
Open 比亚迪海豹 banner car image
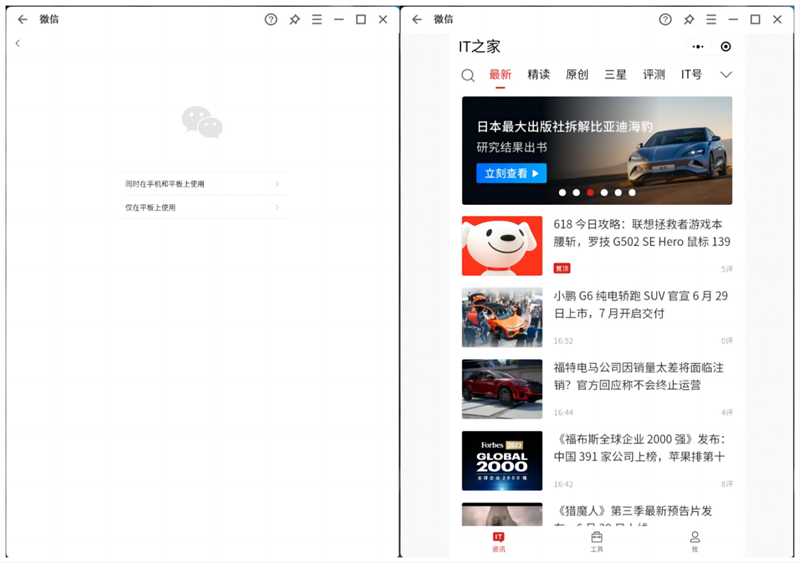pos(676,156)
